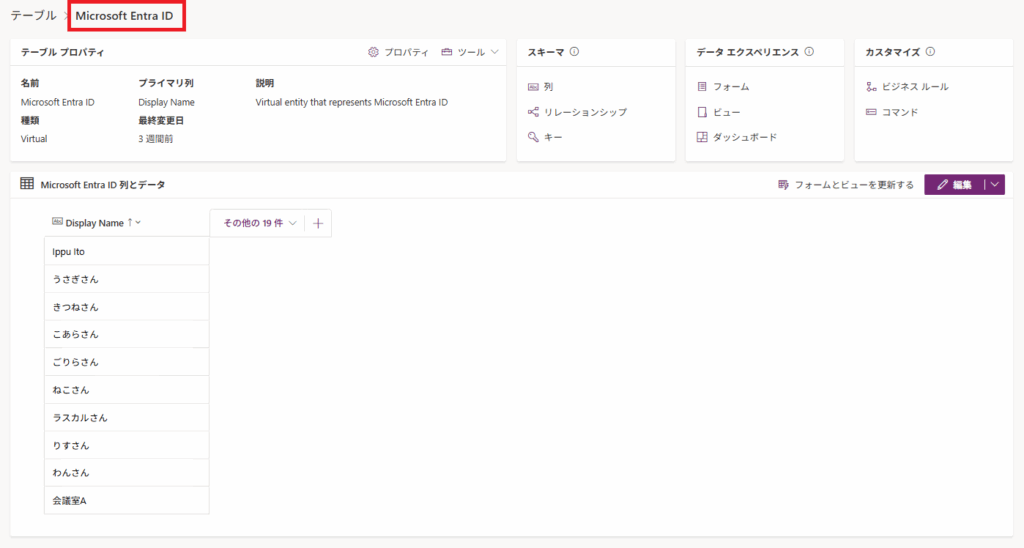Select the Ippu Ito cell
This screenshot has width=1024, height=548.
point(127,251)
